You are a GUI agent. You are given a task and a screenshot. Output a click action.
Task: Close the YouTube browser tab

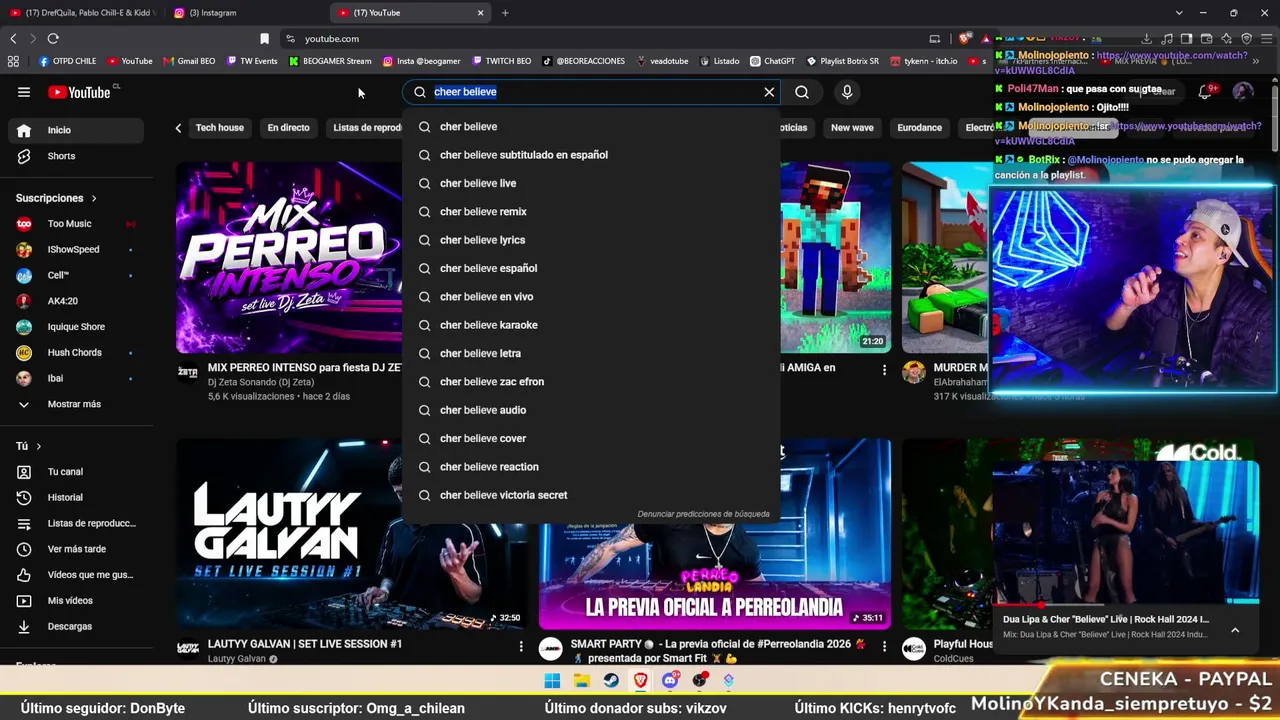[x=480, y=13]
